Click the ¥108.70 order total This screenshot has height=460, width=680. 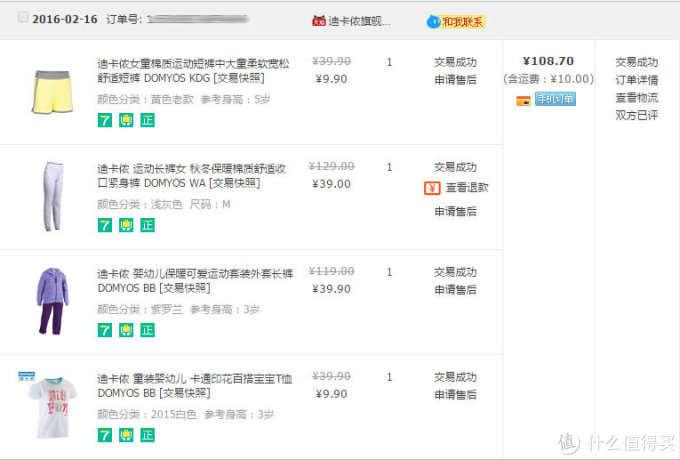pyautogui.click(x=548, y=61)
